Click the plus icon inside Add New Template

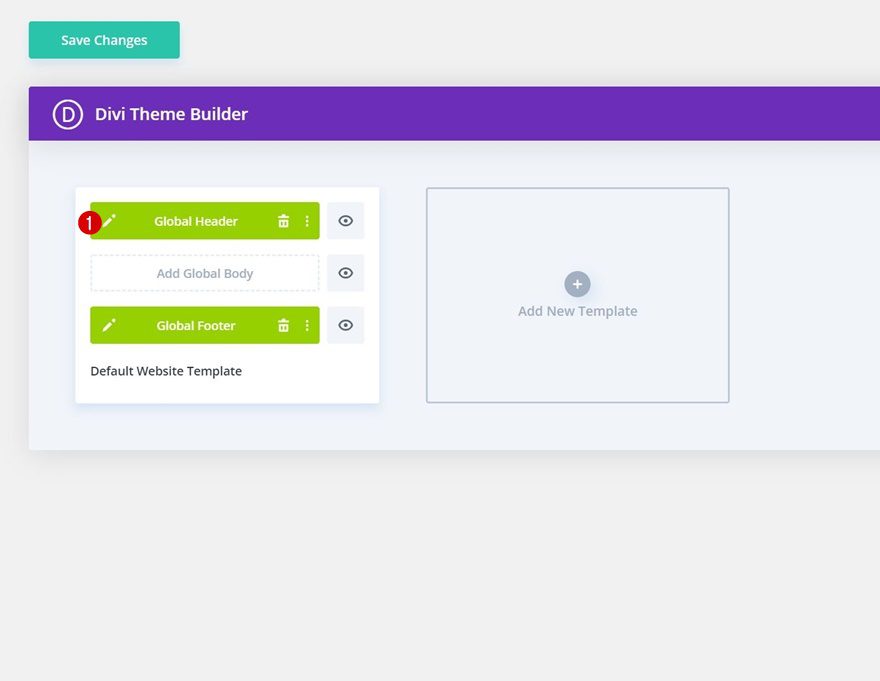click(x=577, y=284)
